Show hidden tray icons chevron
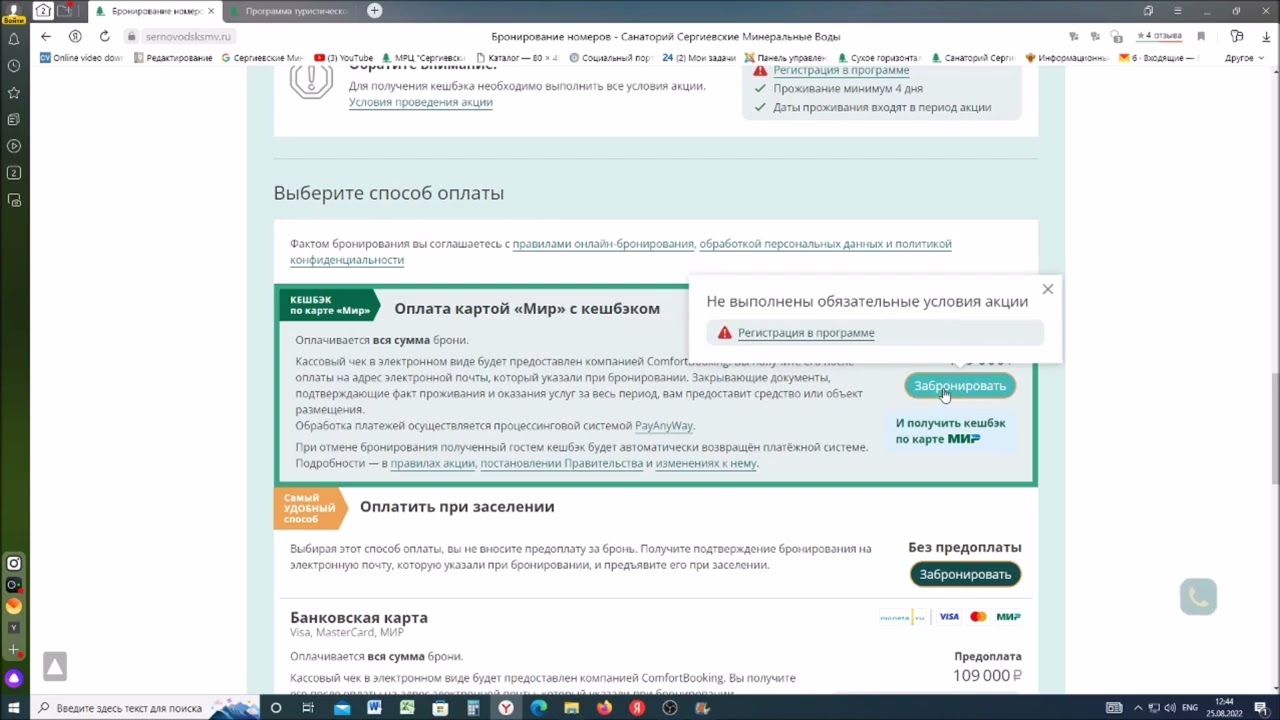The image size is (1280, 720). click(1137, 708)
